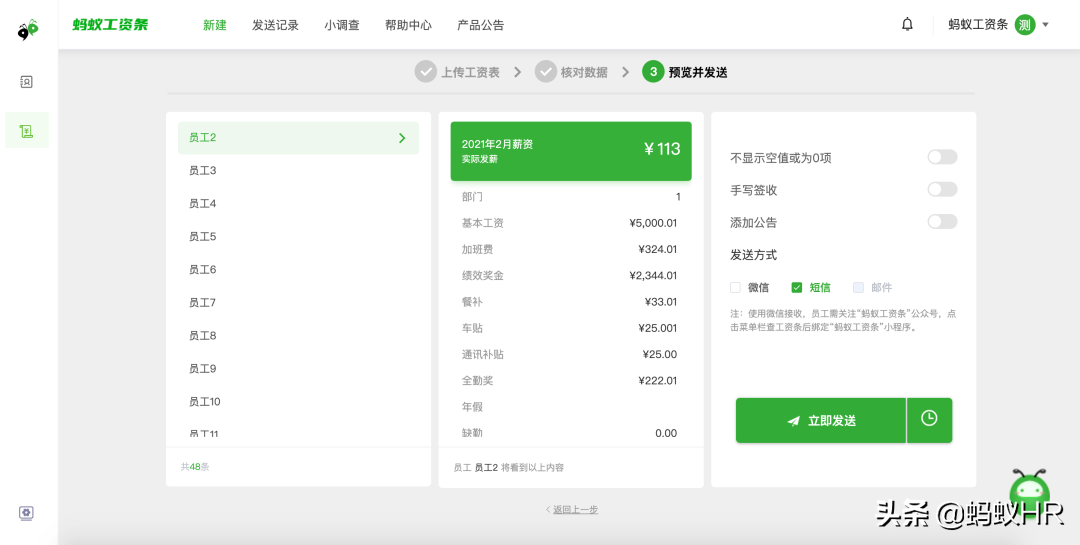Open the notification bell icon

907,25
